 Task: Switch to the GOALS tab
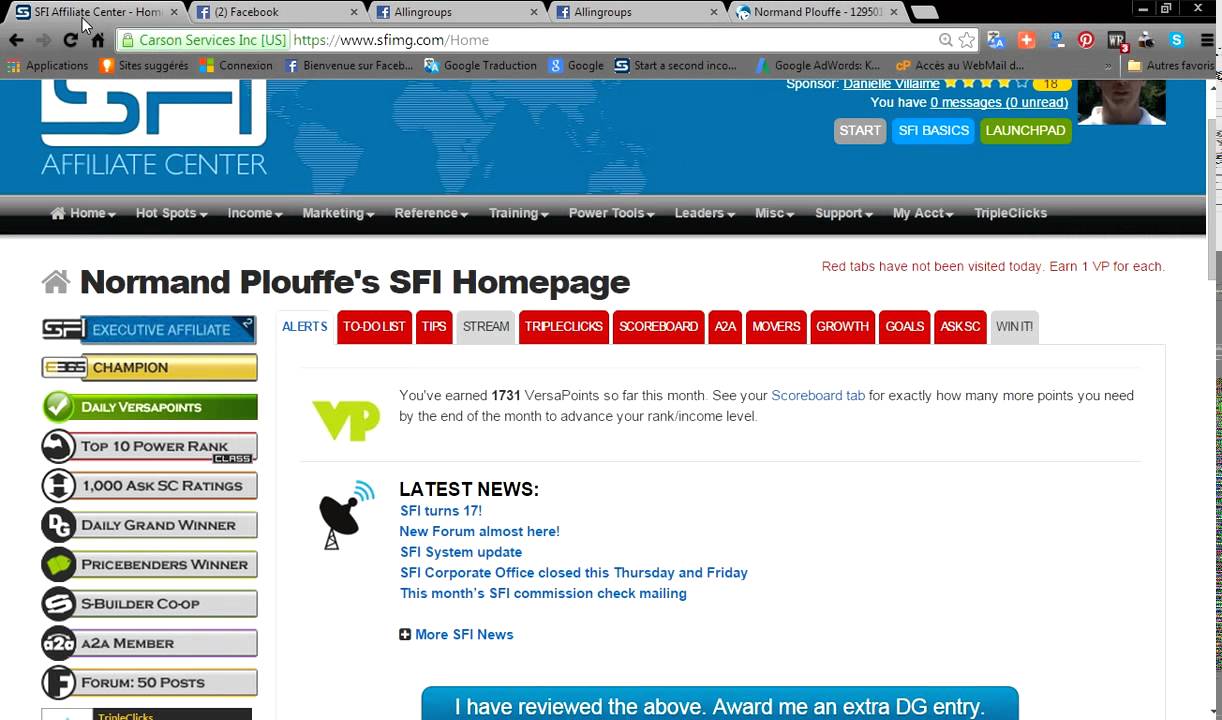[x=904, y=327]
